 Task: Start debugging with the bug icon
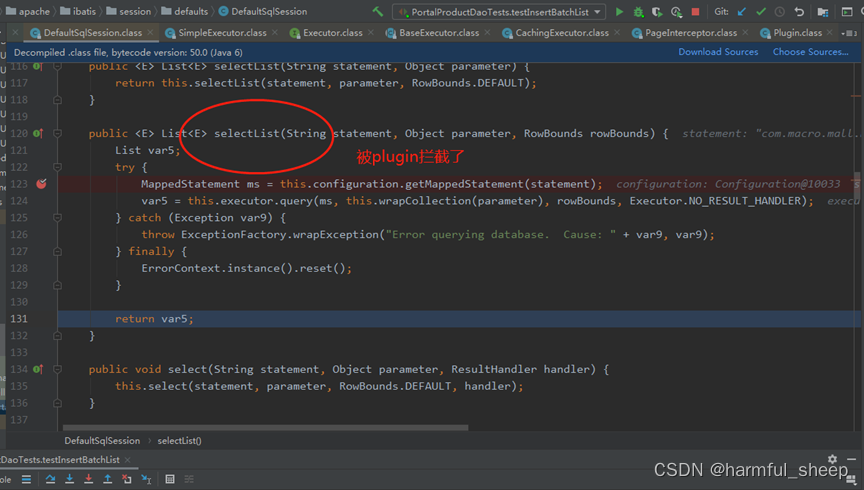(638, 12)
